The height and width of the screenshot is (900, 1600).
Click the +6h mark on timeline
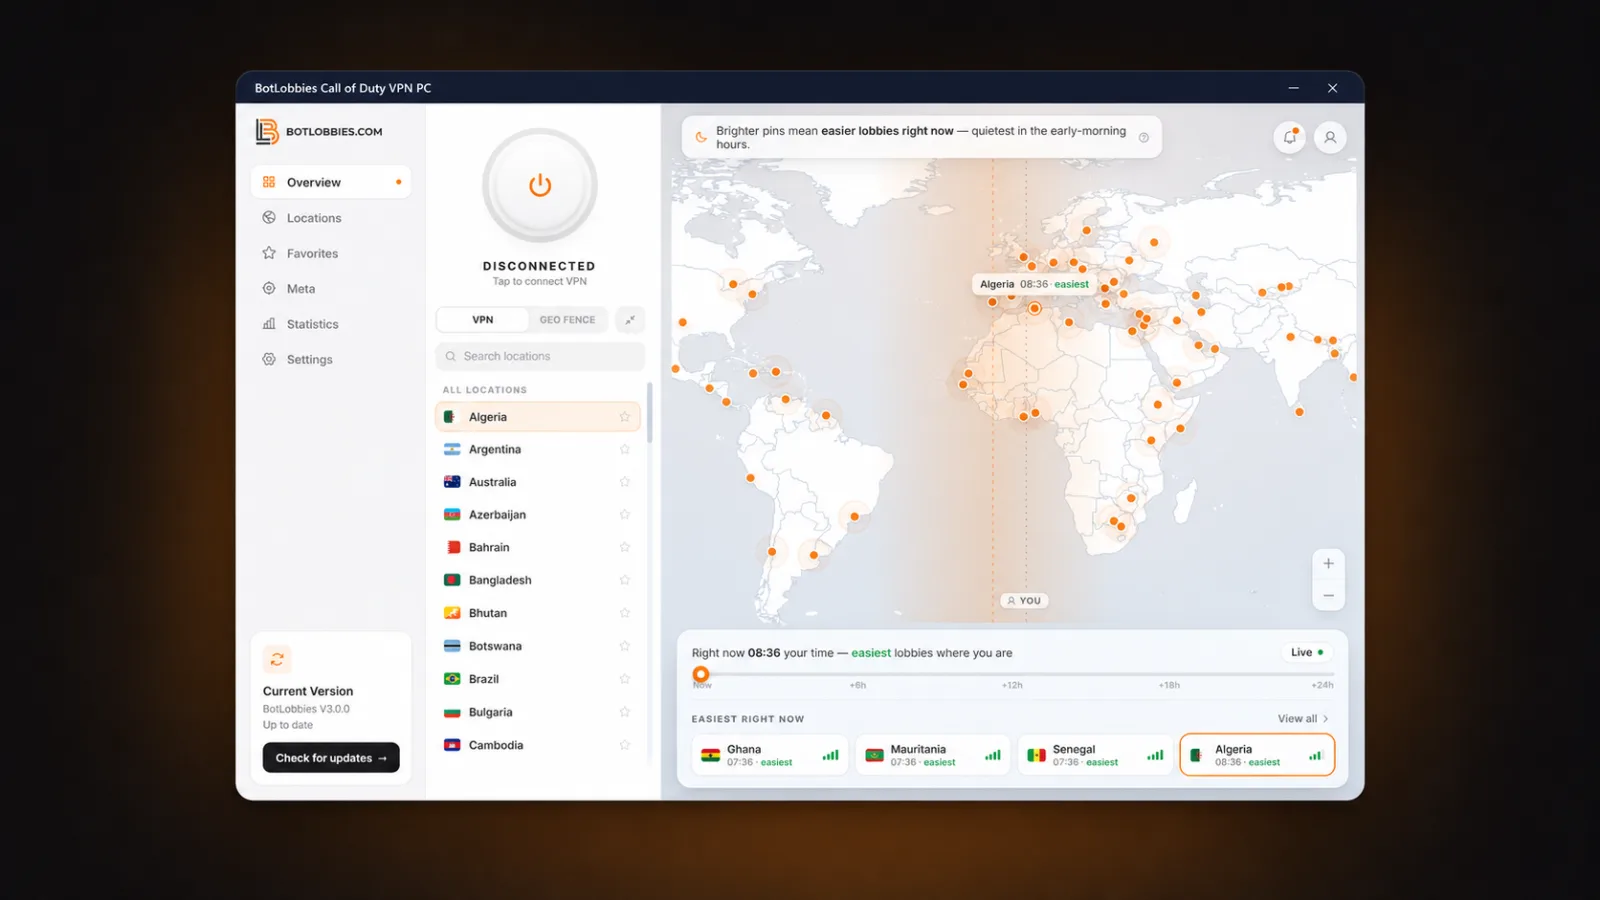(858, 685)
